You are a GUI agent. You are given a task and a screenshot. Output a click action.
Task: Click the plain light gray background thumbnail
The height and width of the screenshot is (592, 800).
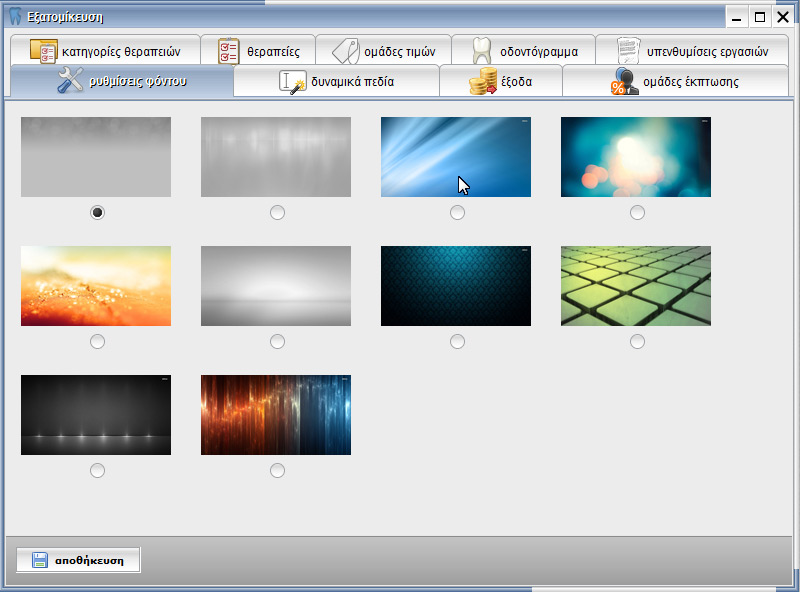point(96,157)
